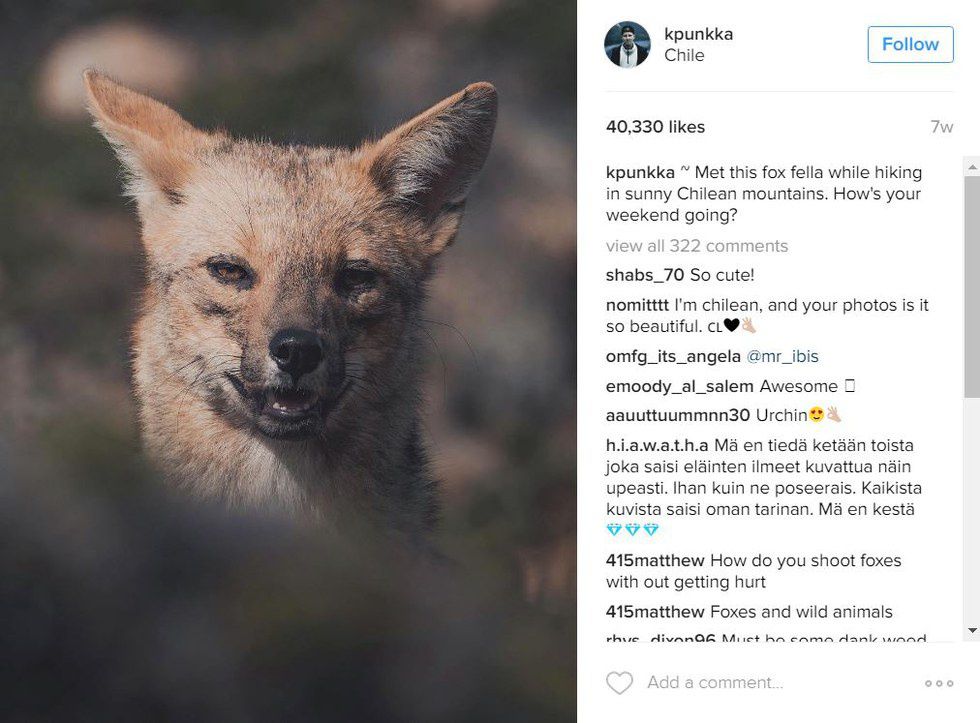Visit omfg_its_angela's profile
Image resolution: width=980 pixels, height=723 pixels.
tap(672, 356)
